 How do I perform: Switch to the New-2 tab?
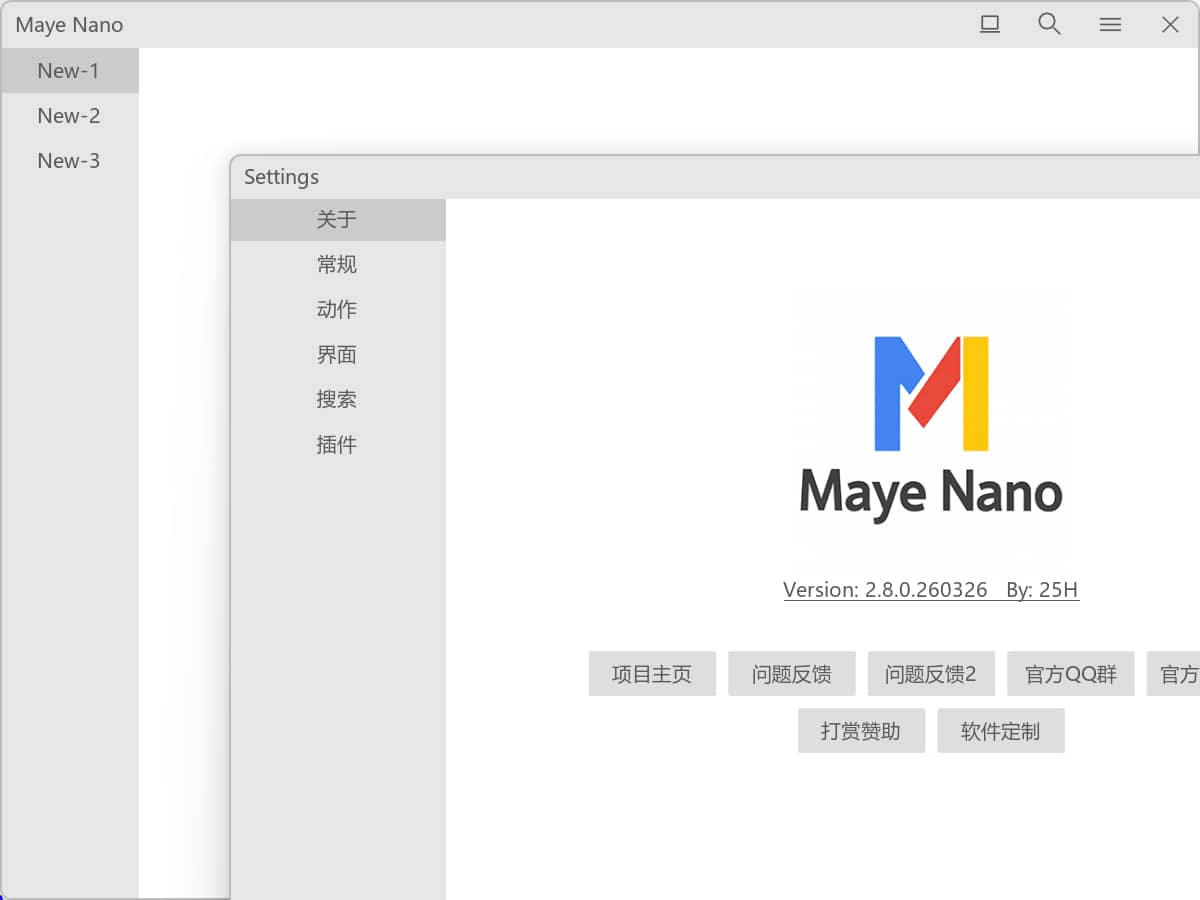pyautogui.click(x=70, y=116)
